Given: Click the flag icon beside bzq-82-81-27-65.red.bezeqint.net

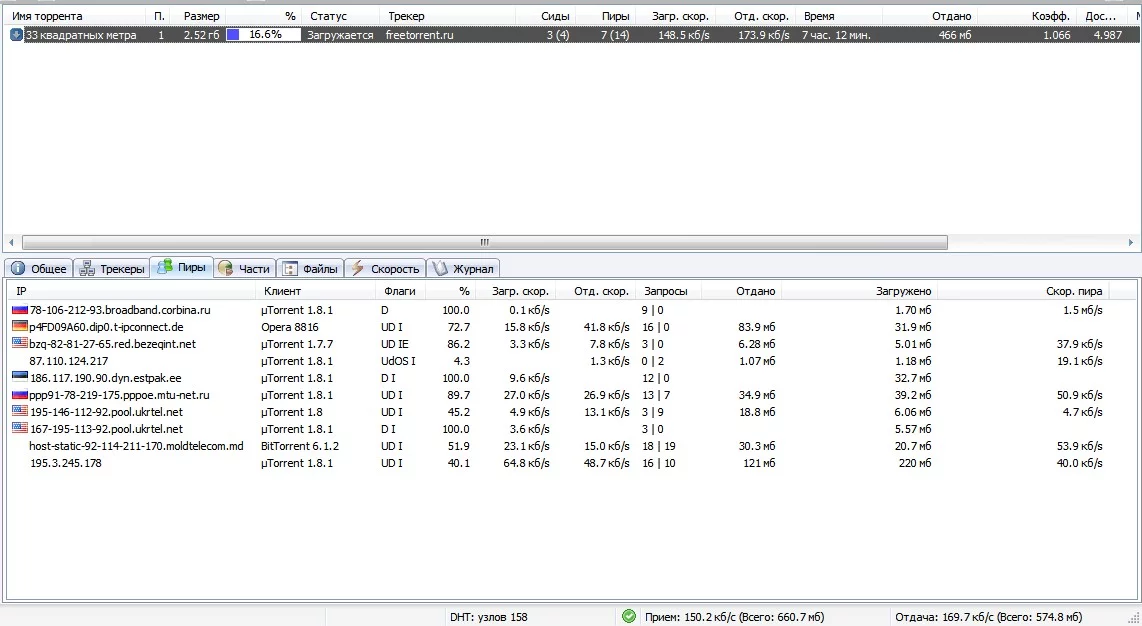Looking at the screenshot, I should 20,344.
